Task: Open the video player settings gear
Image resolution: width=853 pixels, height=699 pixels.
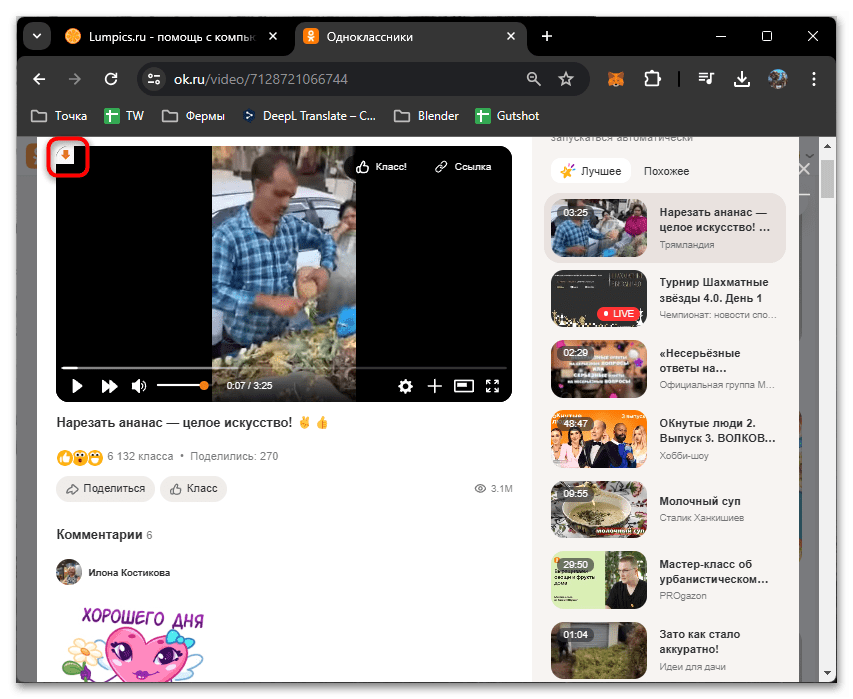Action: (x=405, y=385)
